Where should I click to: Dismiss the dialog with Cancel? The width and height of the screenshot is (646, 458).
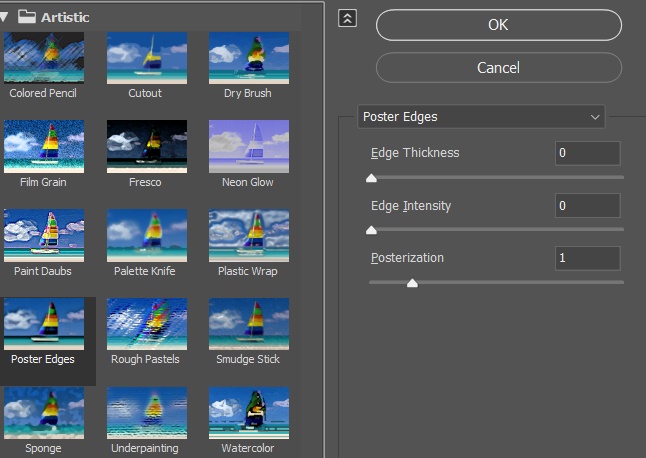pos(499,68)
